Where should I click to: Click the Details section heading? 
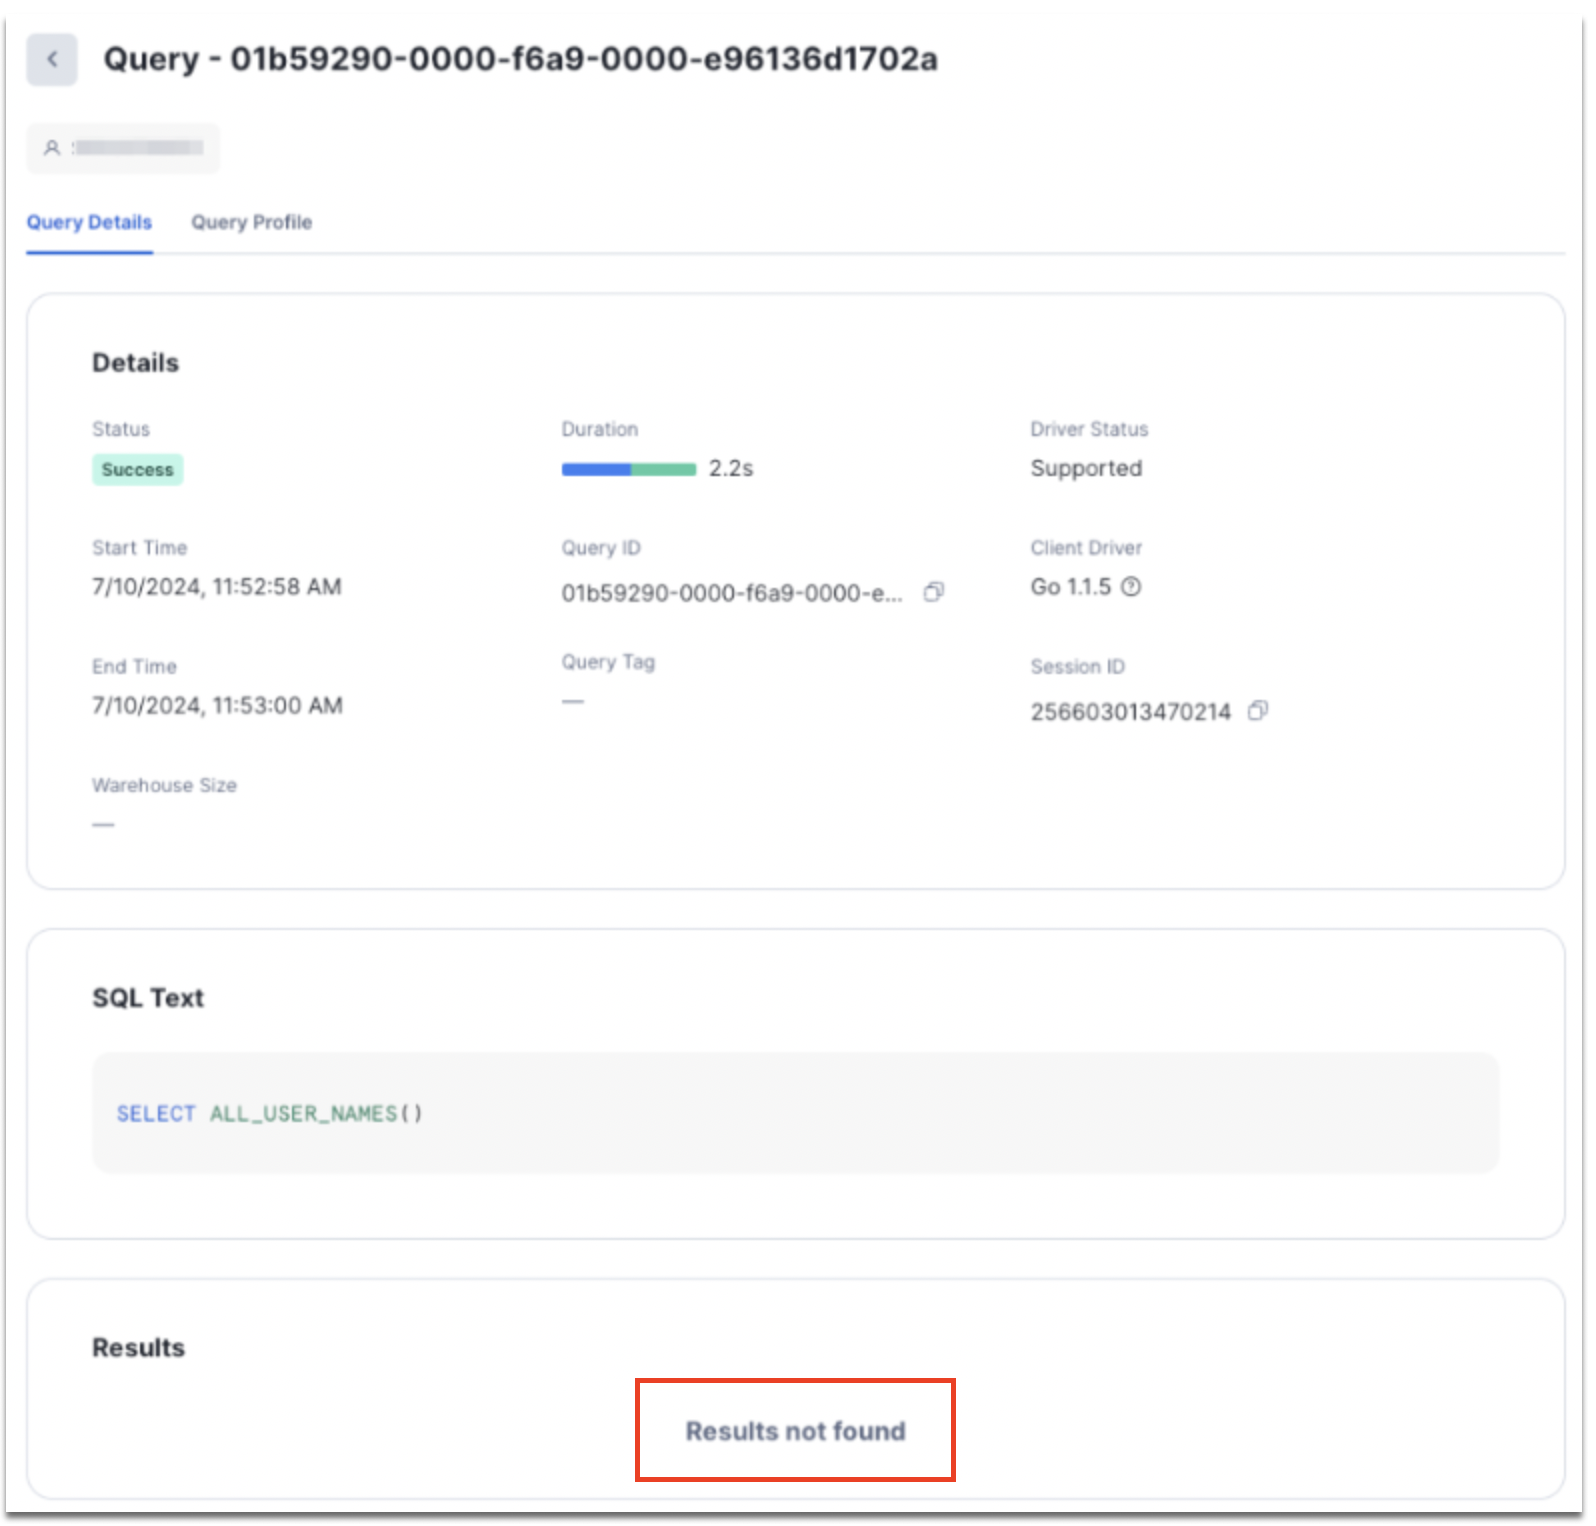[136, 363]
